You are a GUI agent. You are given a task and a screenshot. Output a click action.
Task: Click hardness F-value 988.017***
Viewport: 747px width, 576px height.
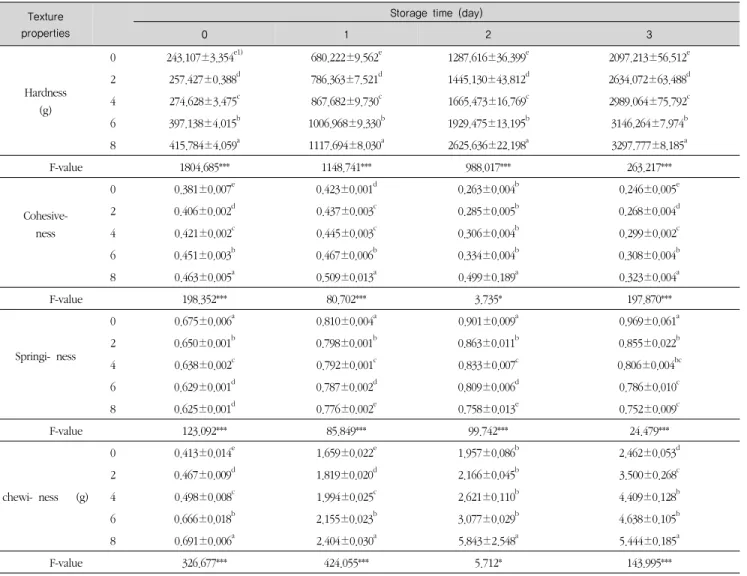pyautogui.click(x=488, y=167)
